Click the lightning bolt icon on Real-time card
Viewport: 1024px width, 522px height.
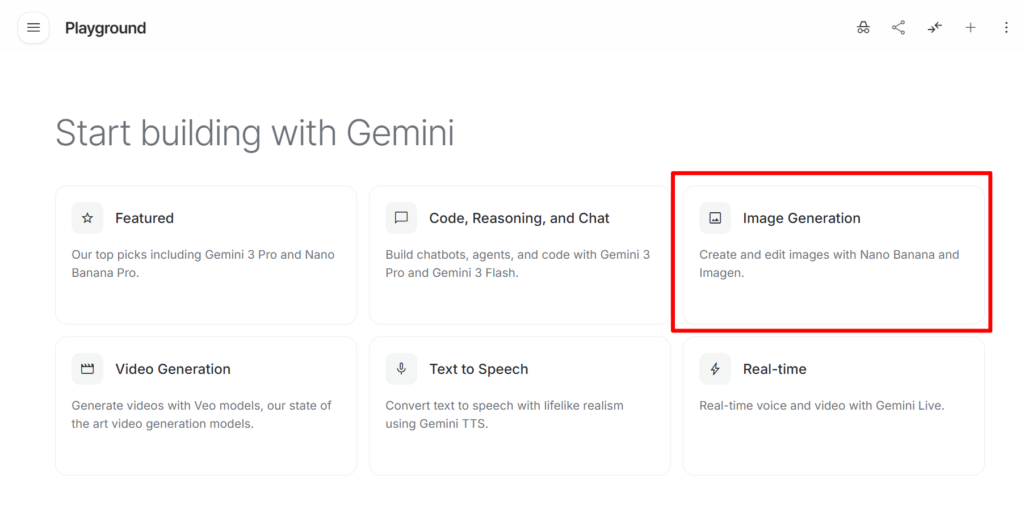(x=715, y=369)
